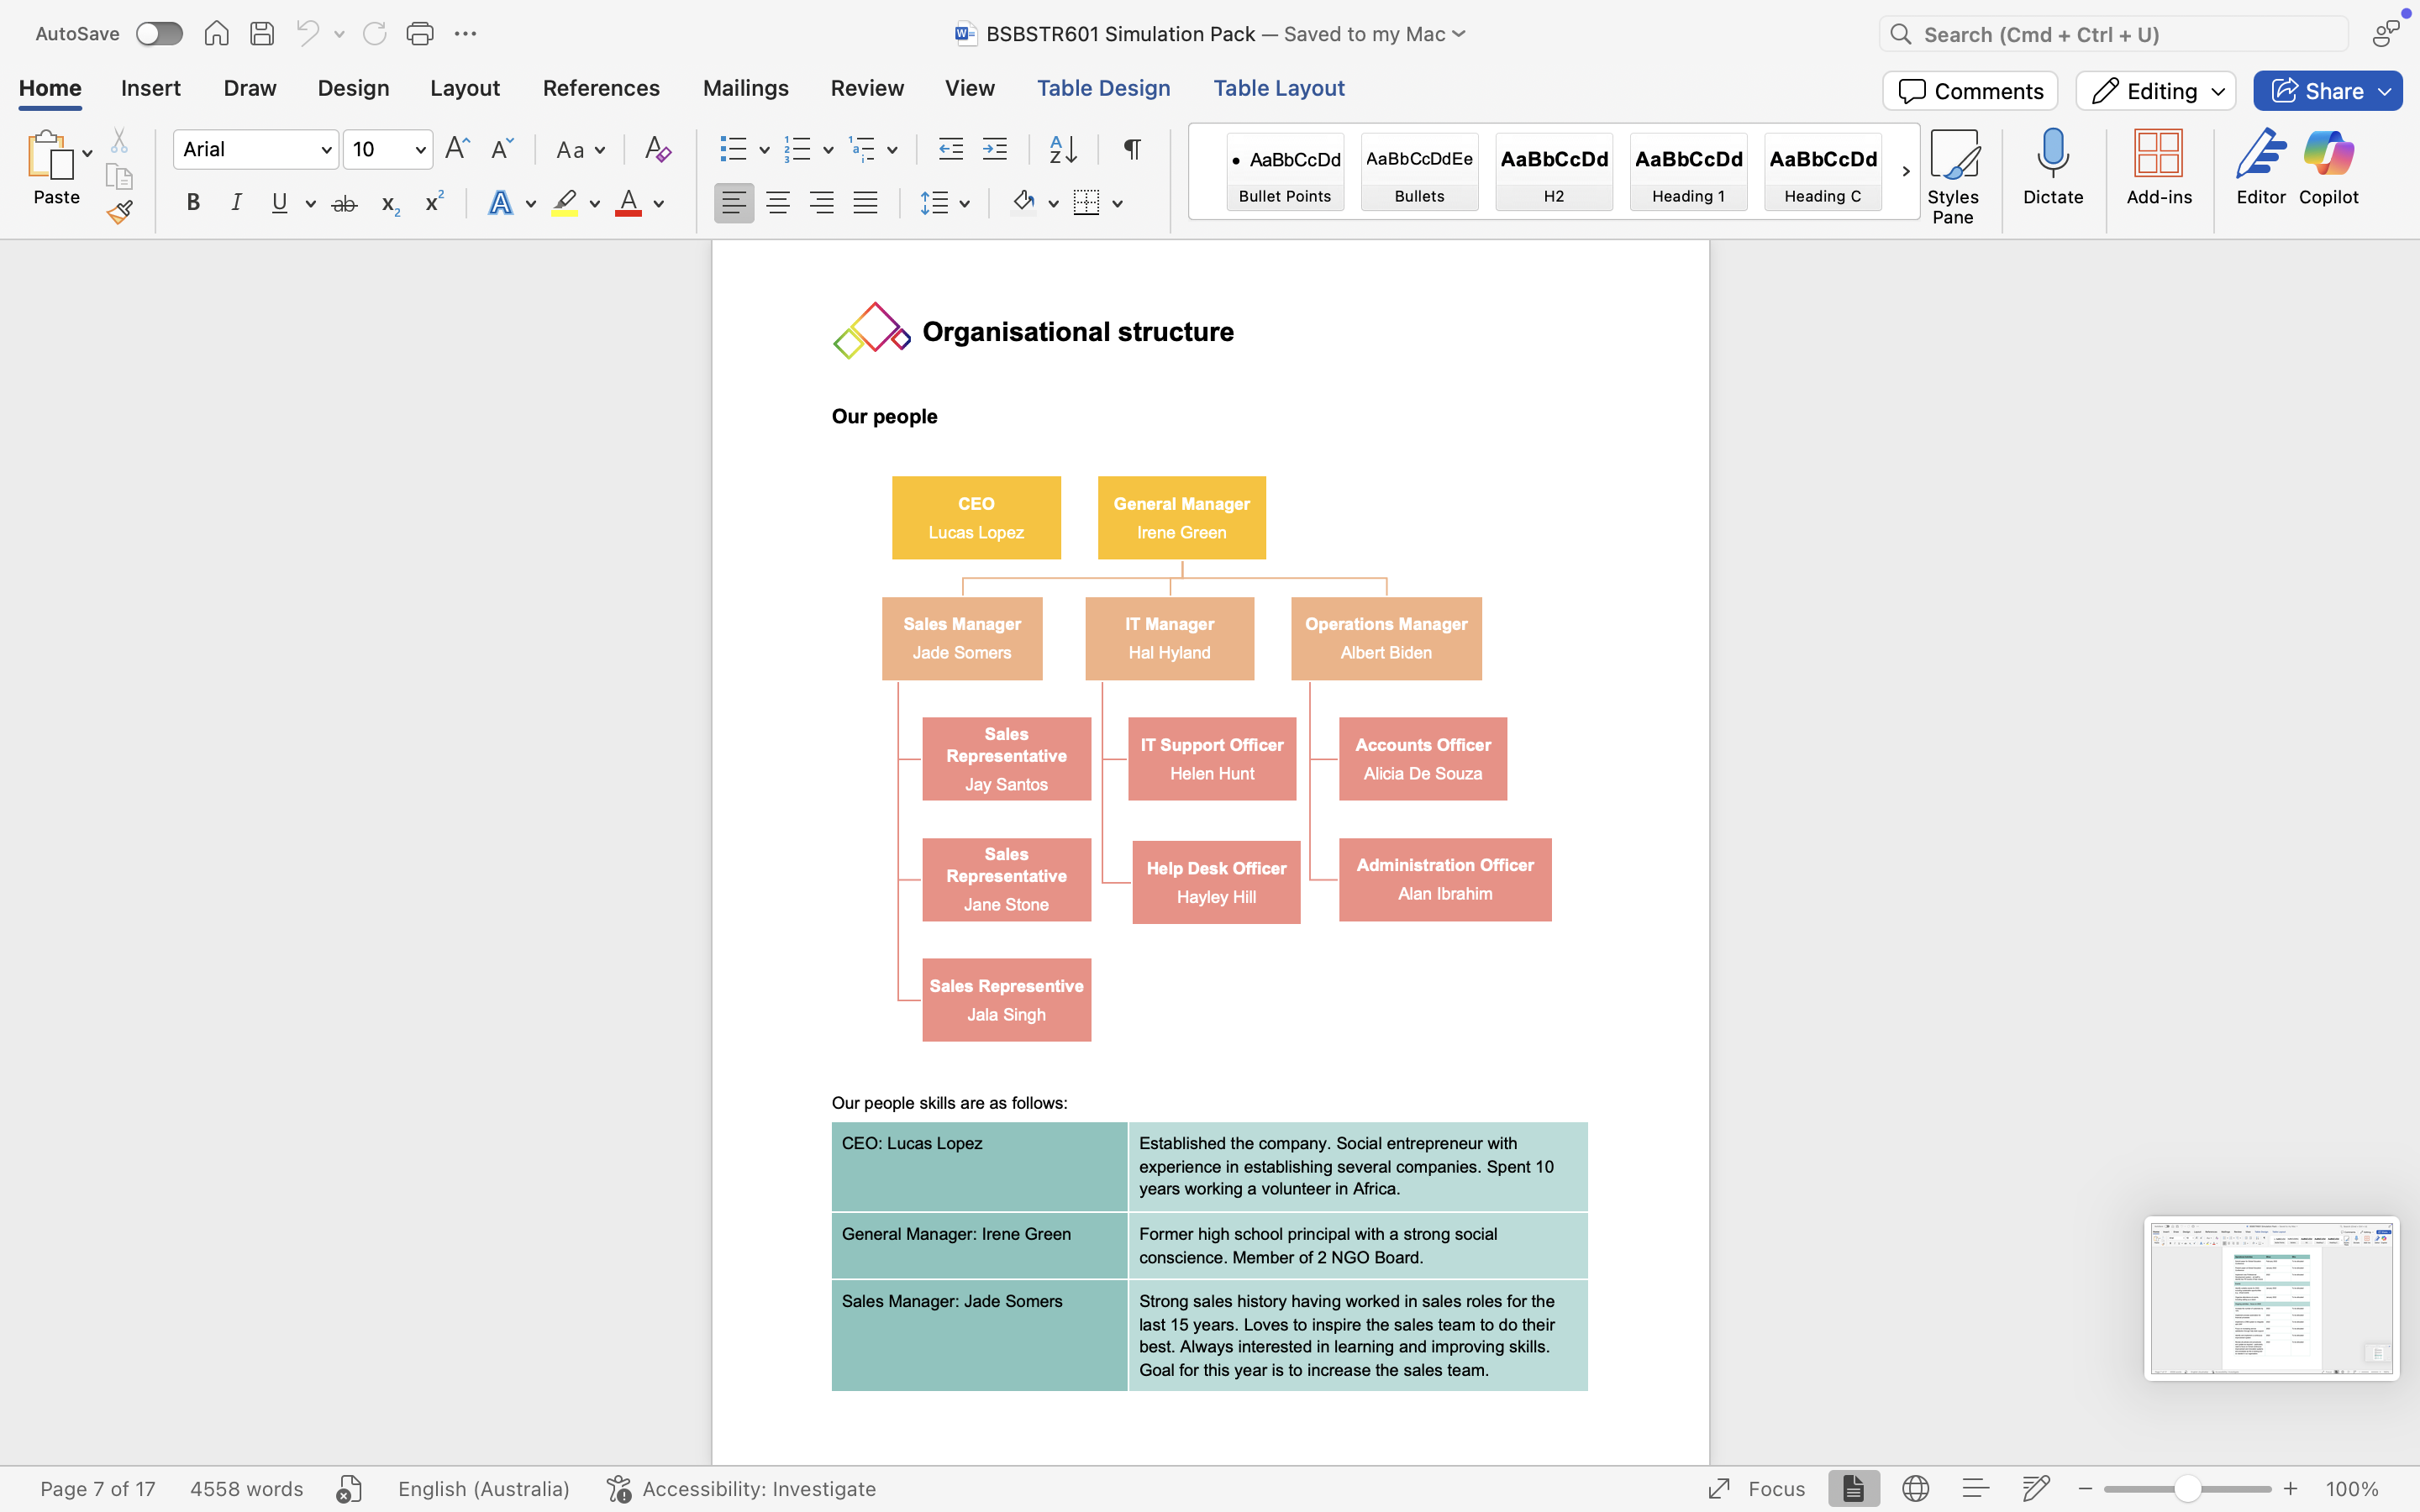Image resolution: width=2420 pixels, height=1512 pixels.
Task: Click the Comments button
Action: coord(1969,91)
